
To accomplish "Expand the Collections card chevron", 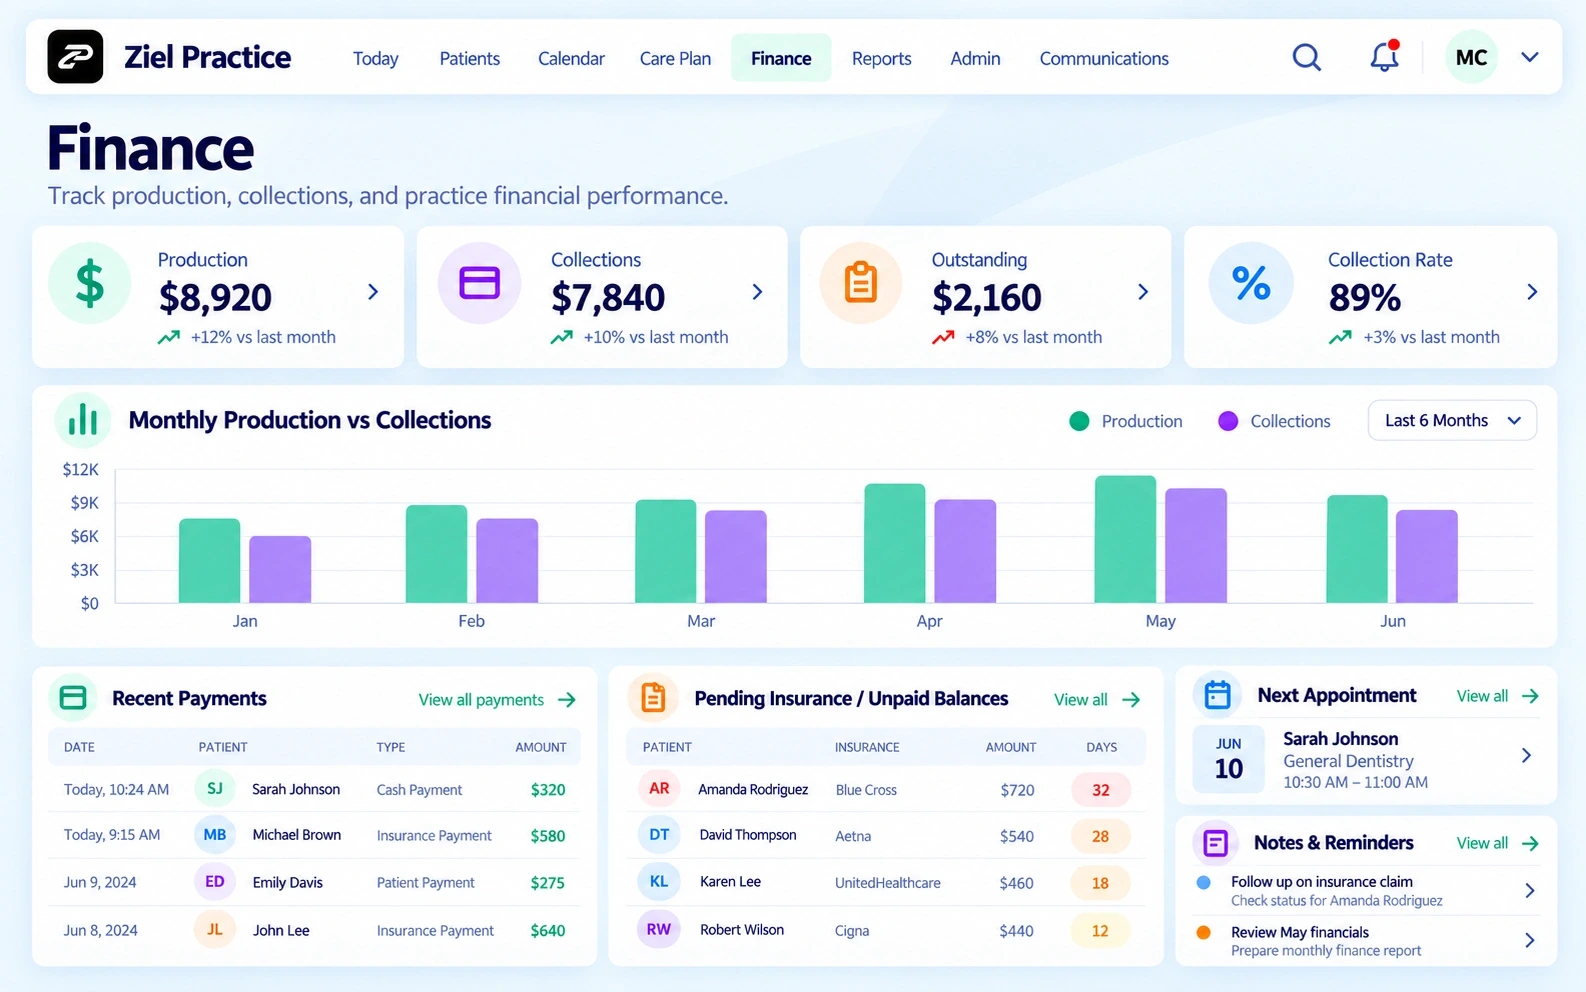I will pos(757,292).
